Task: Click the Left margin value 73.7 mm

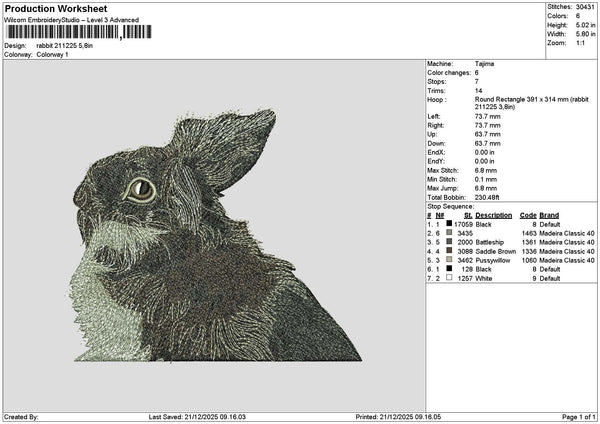Action: tap(488, 116)
